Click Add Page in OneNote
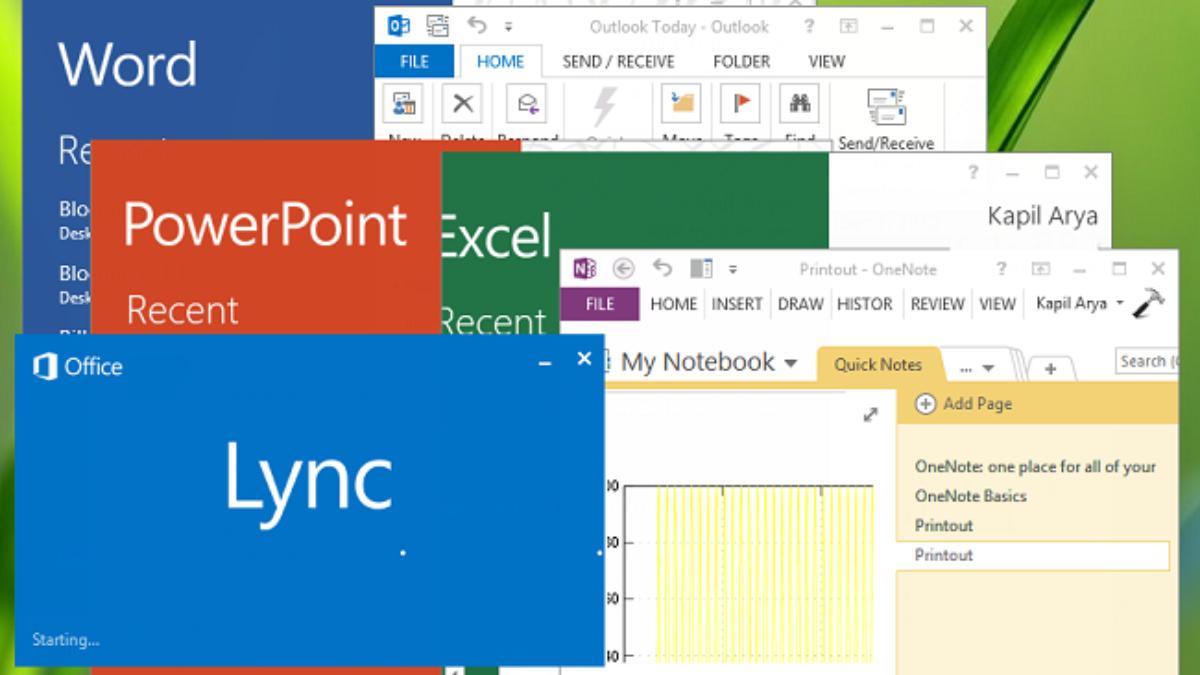The height and width of the screenshot is (675, 1200). pyautogui.click(x=964, y=404)
